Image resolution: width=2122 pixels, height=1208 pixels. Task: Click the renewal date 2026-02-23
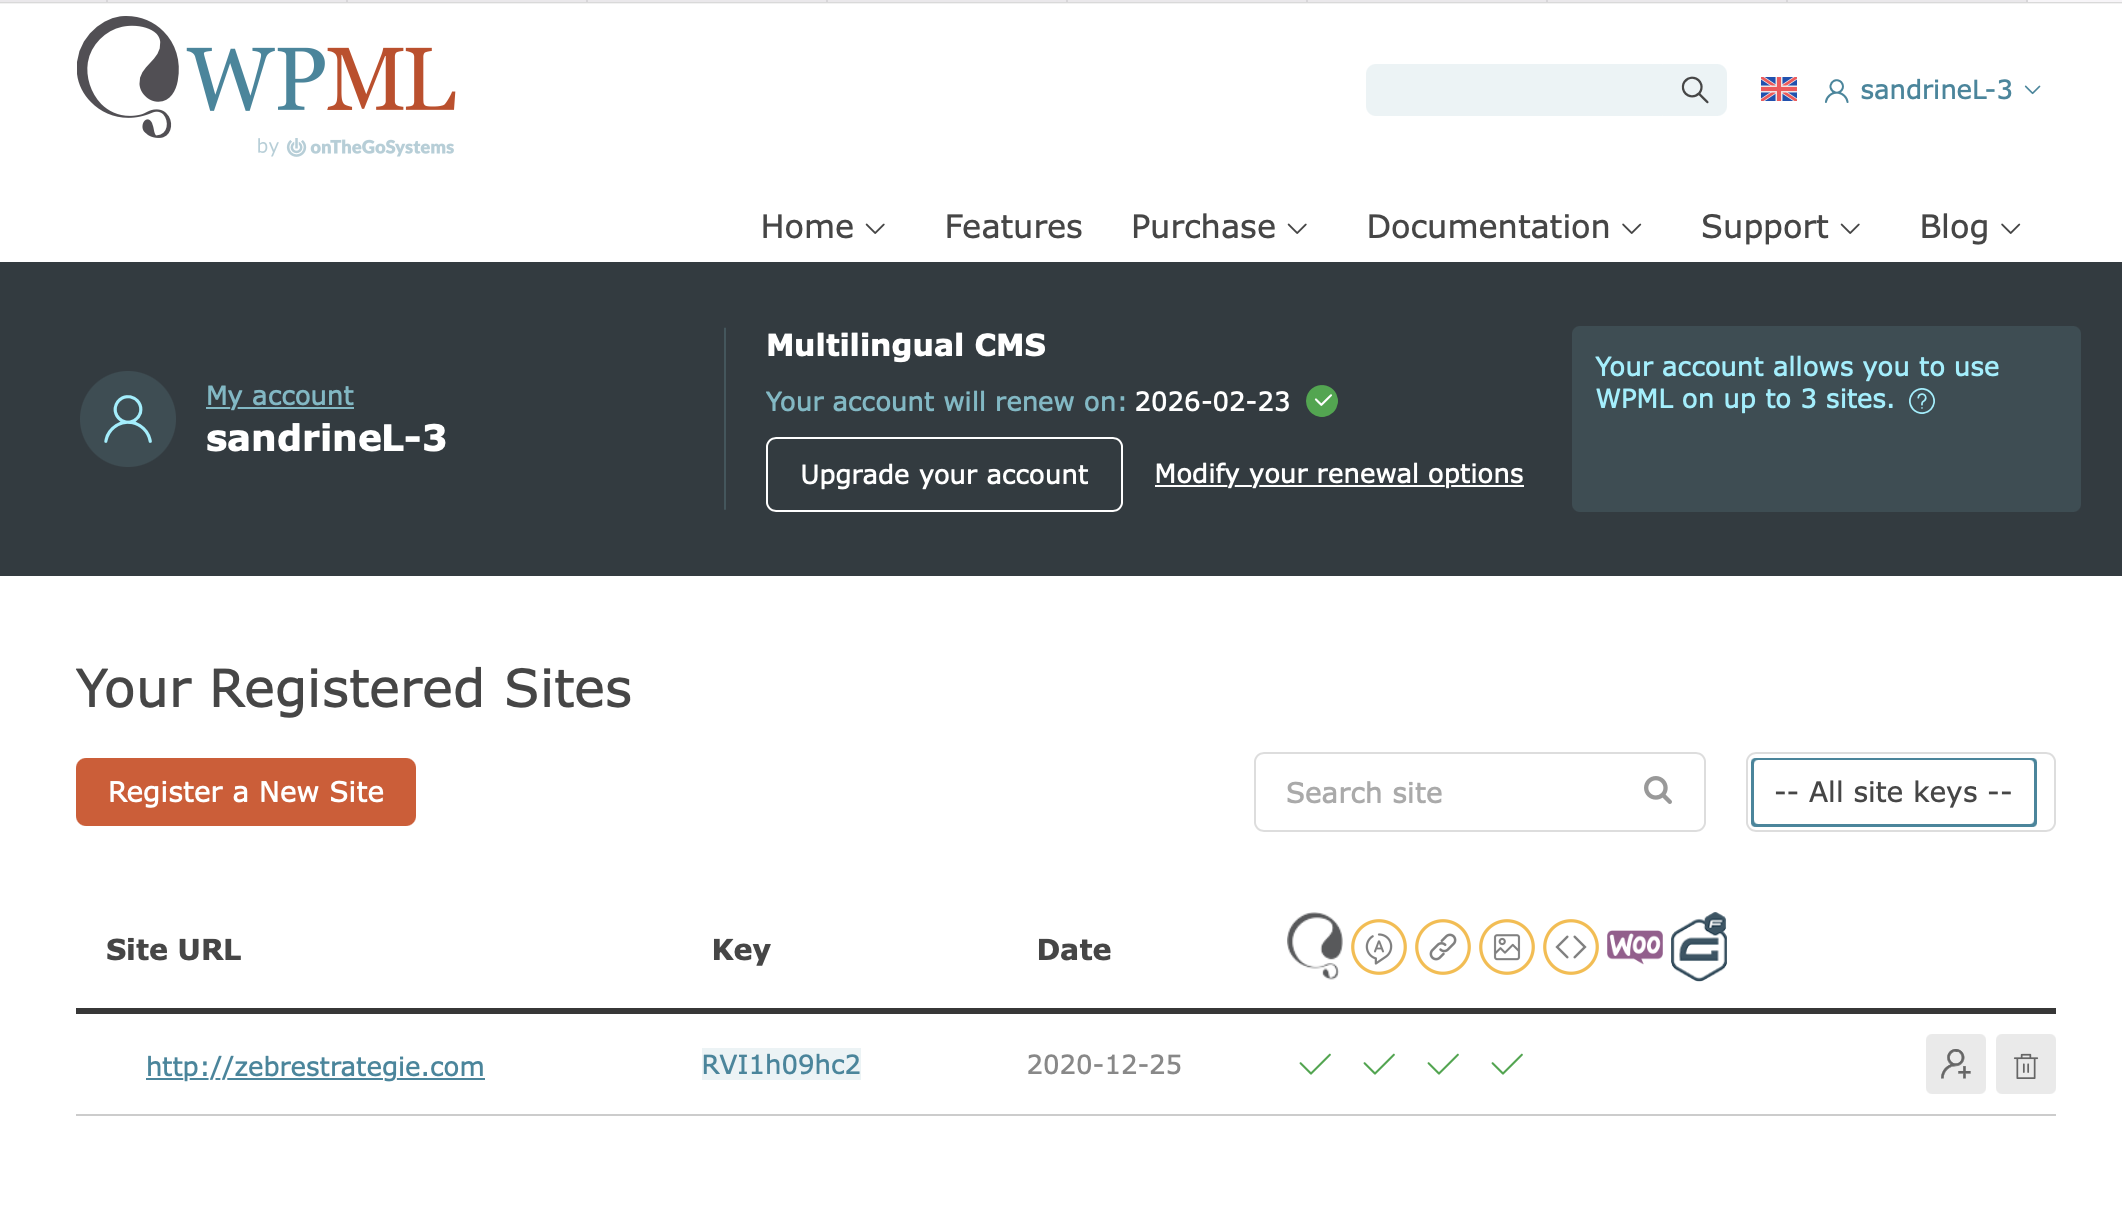[1212, 401]
